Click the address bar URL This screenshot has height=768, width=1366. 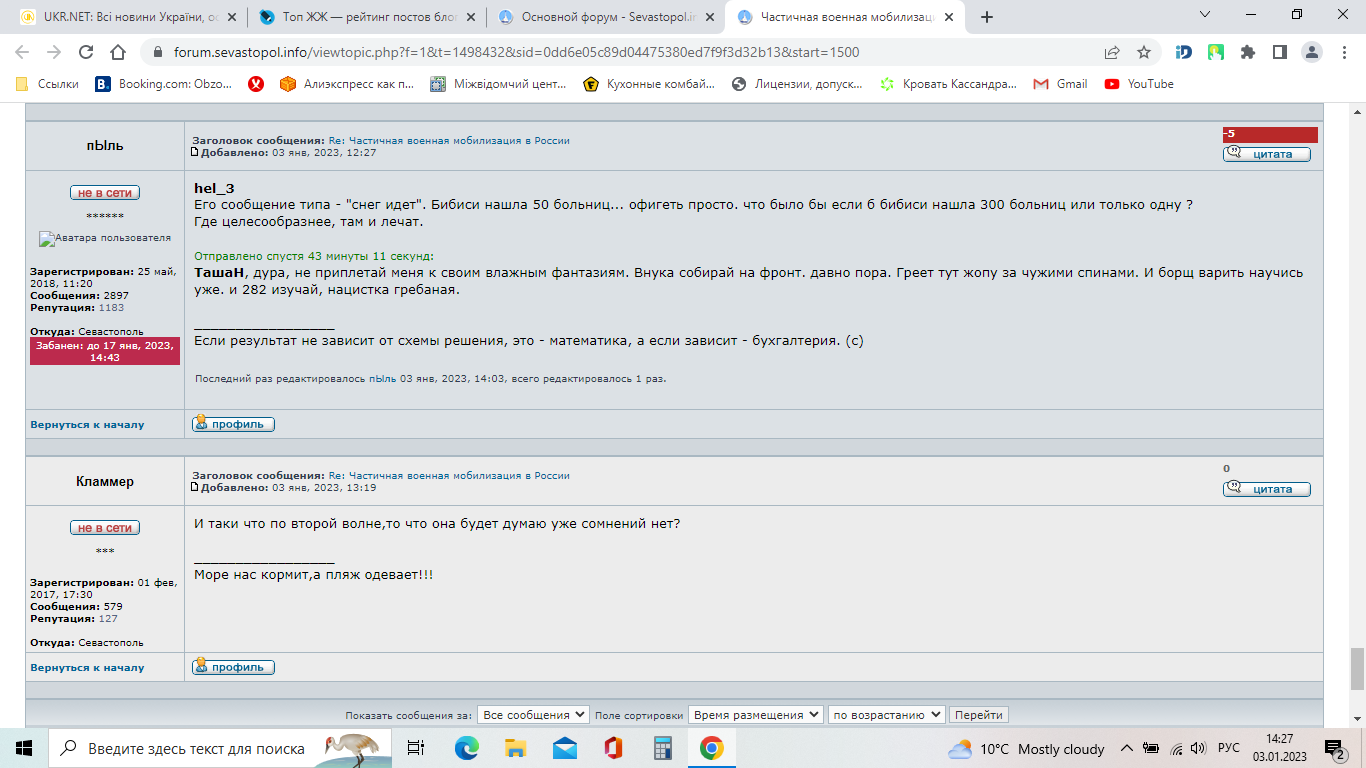(x=516, y=52)
